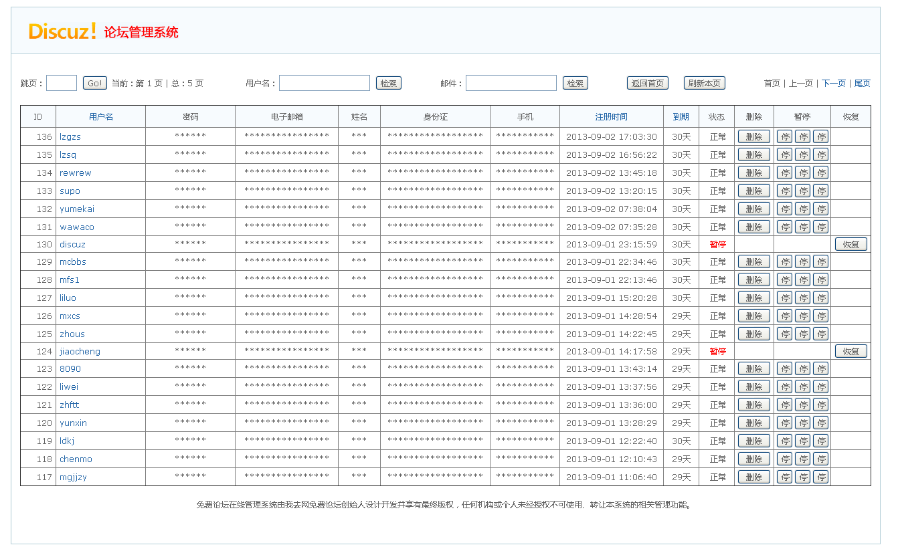900x559 pixels.
Task: Sort by the 用户名 column header
Action: click(101, 117)
